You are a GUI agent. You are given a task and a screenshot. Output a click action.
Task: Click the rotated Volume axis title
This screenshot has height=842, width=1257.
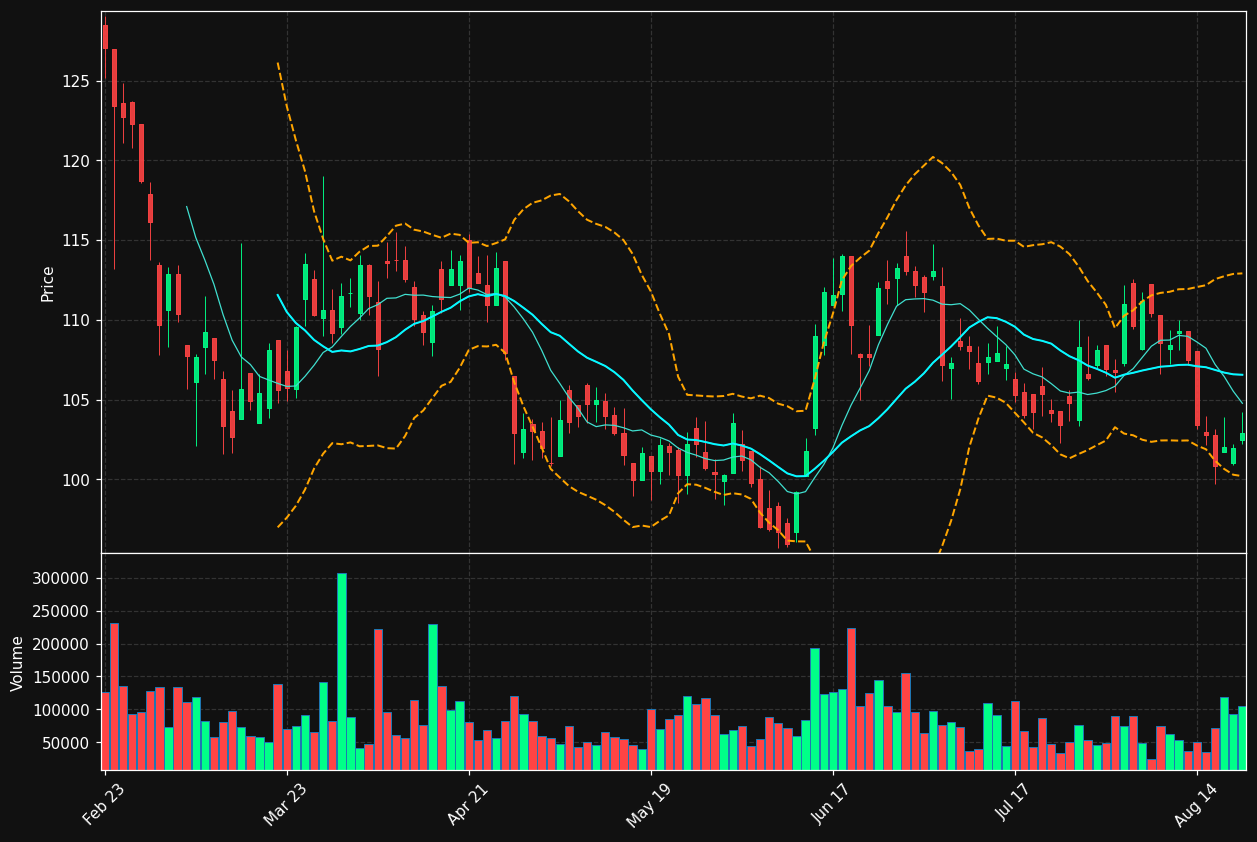(18, 663)
